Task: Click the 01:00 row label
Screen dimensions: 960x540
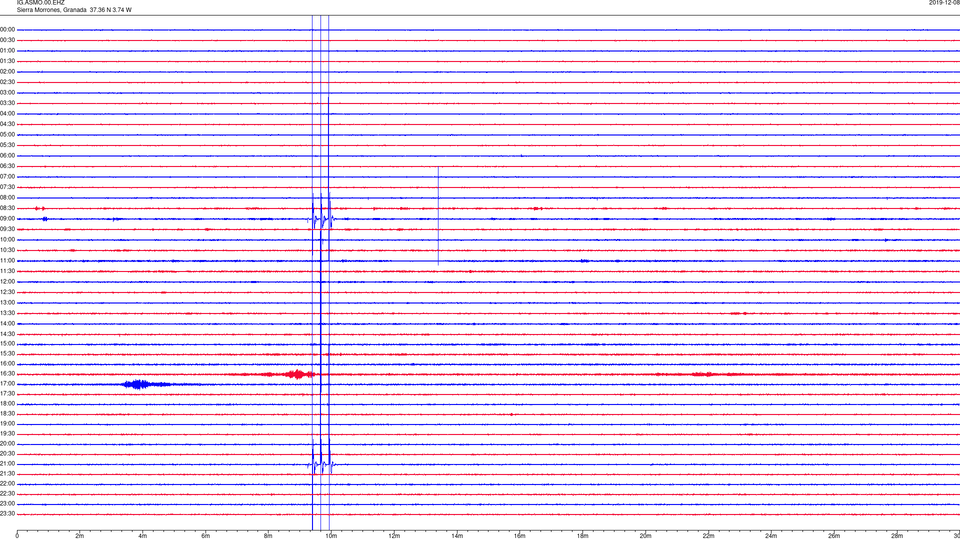Action: (7, 51)
